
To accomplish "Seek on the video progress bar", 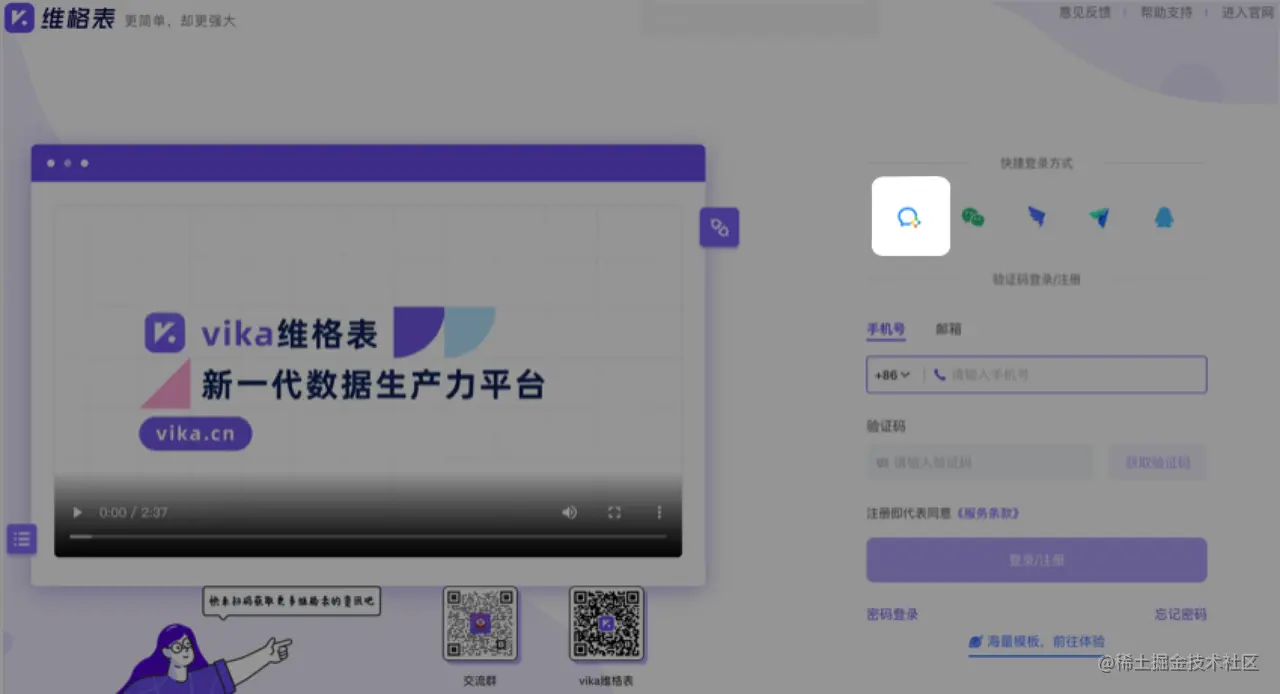I will coord(367,537).
